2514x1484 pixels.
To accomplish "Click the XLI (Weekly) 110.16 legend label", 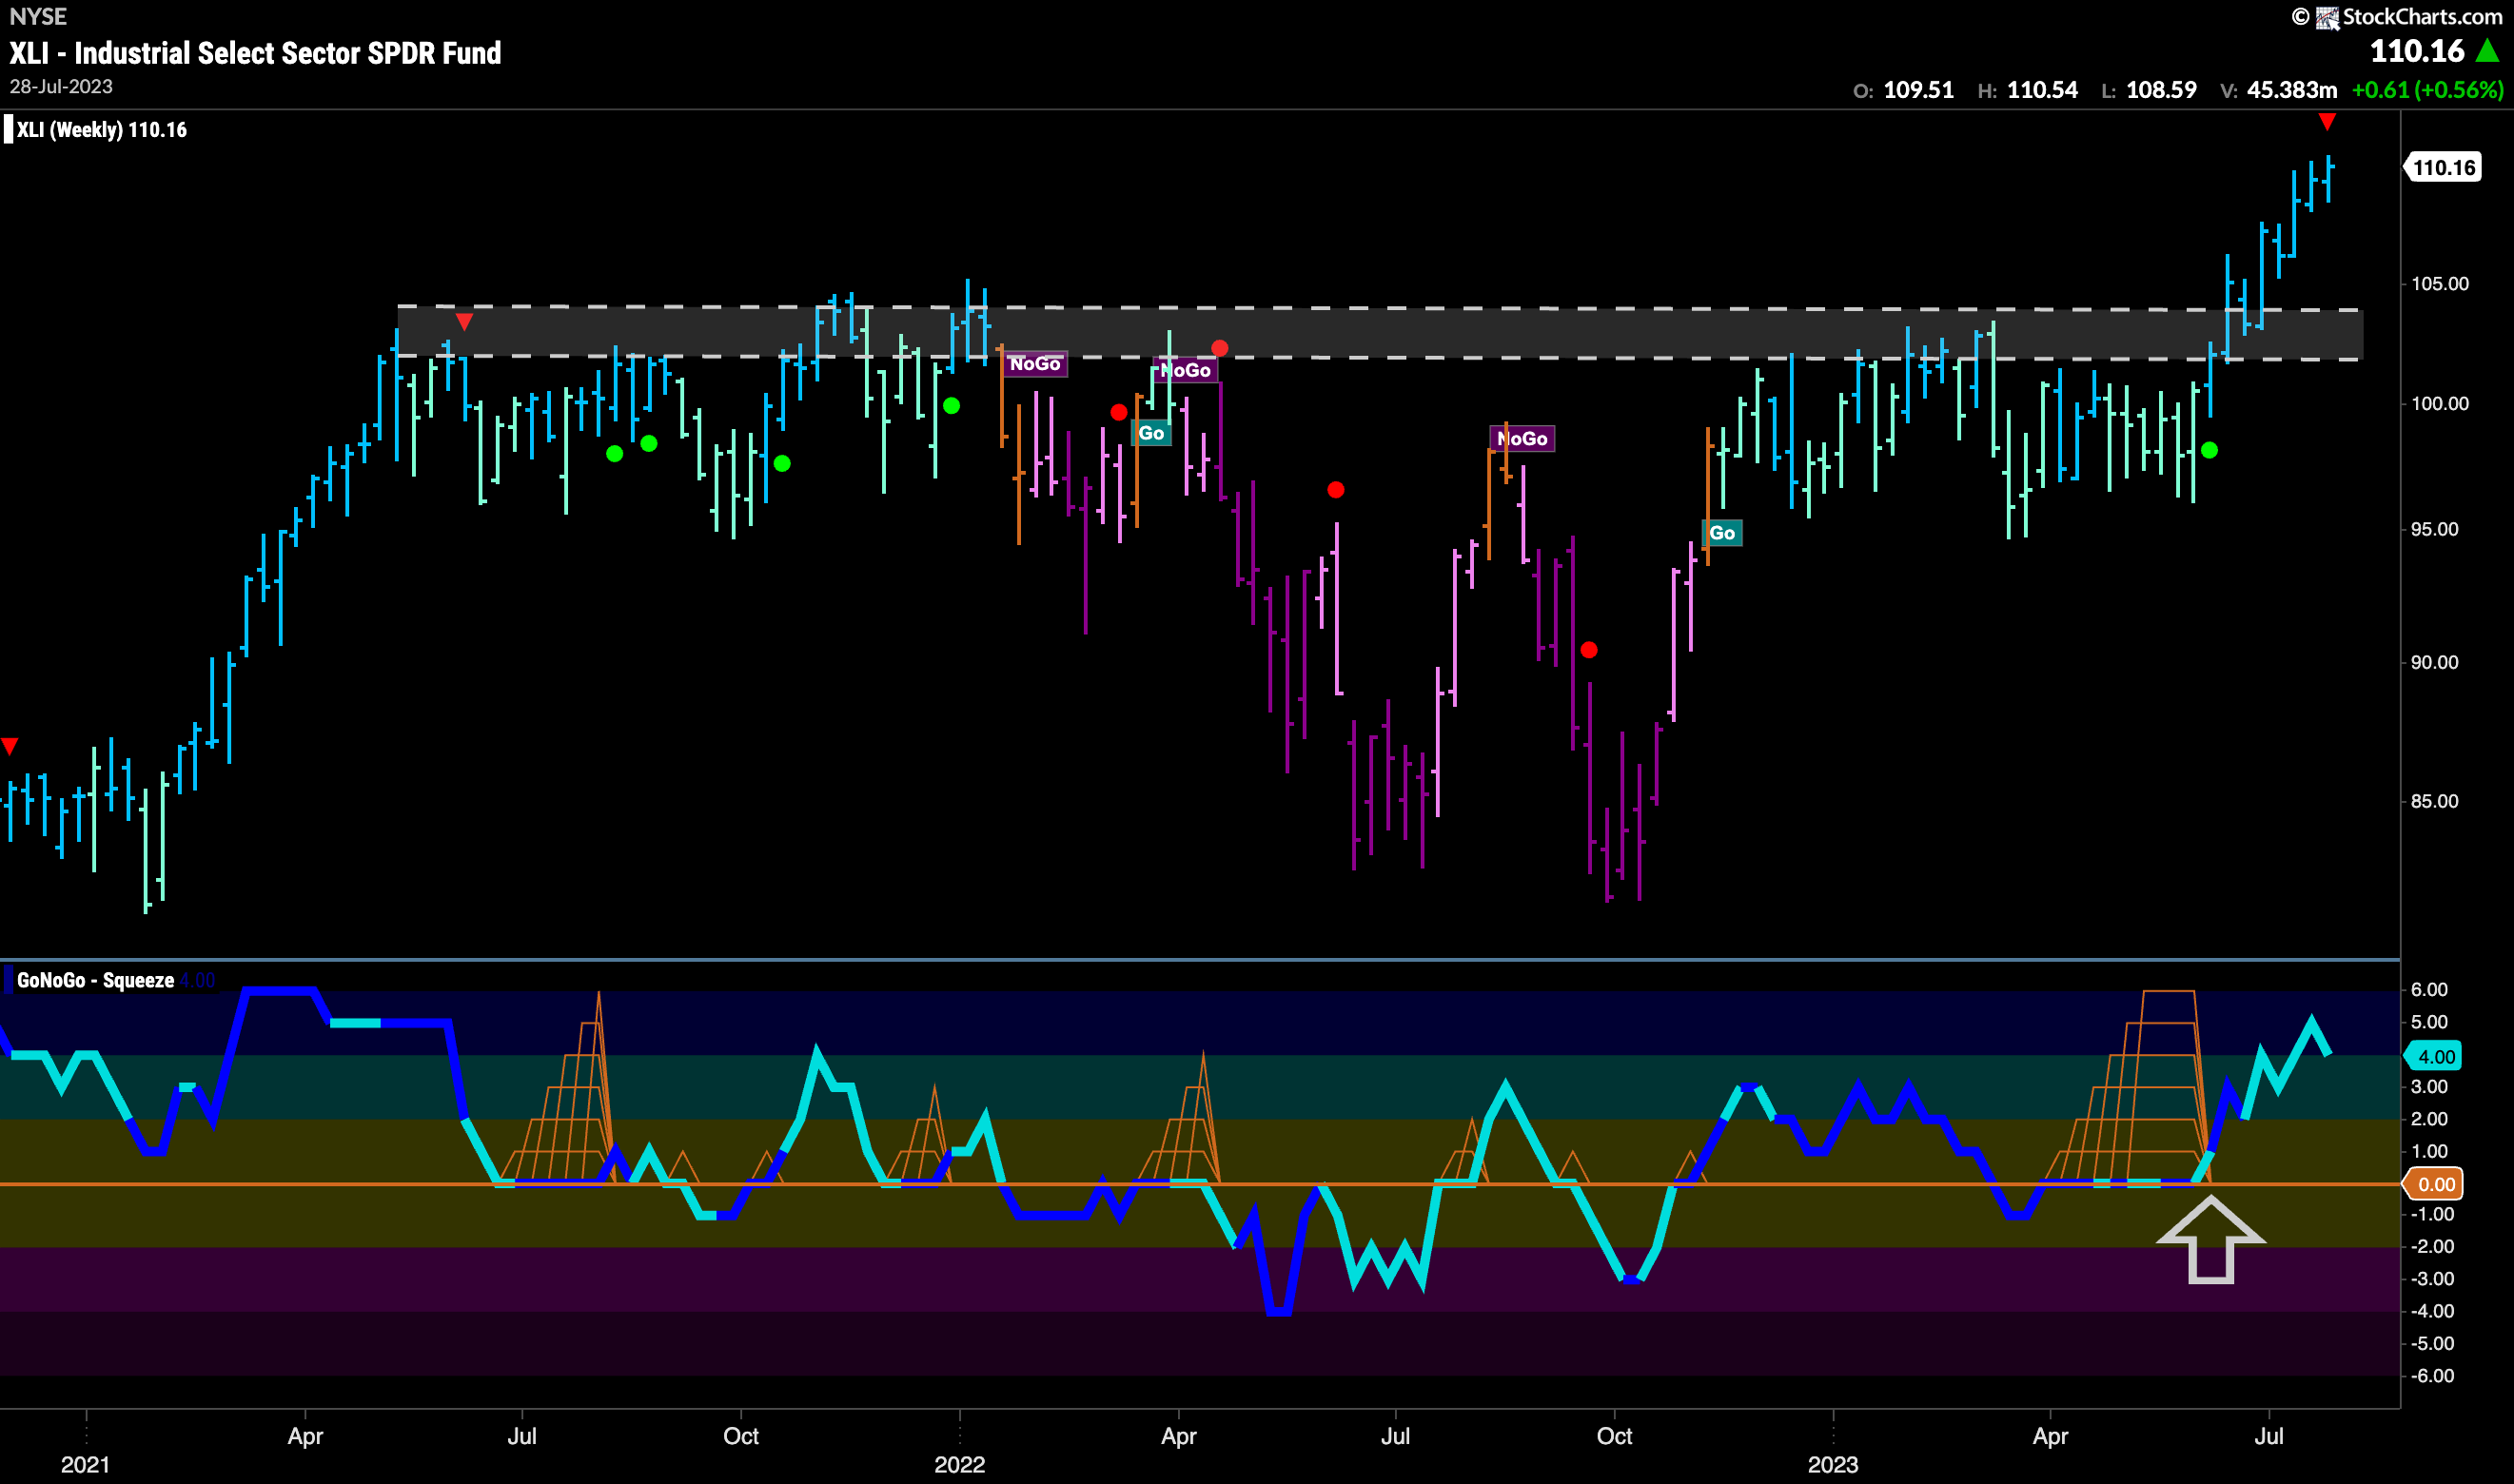I will [x=102, y=130].
